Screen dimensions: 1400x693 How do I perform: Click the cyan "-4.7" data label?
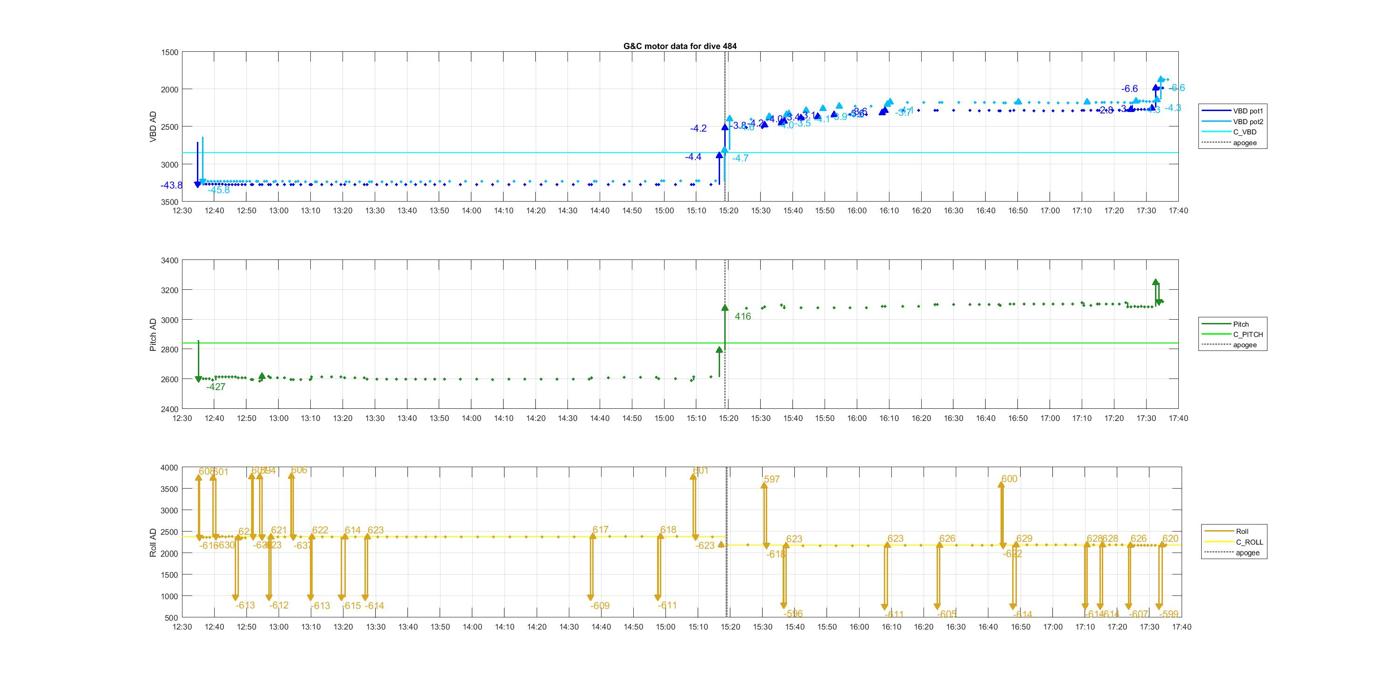click(x=740, y=158)
